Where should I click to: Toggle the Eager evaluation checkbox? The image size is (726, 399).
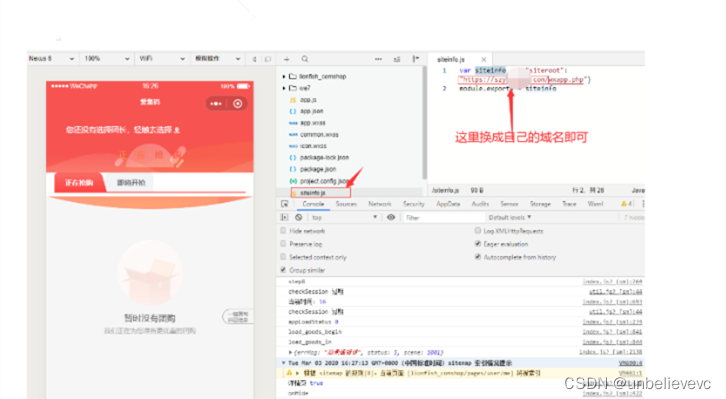[477, 243]
